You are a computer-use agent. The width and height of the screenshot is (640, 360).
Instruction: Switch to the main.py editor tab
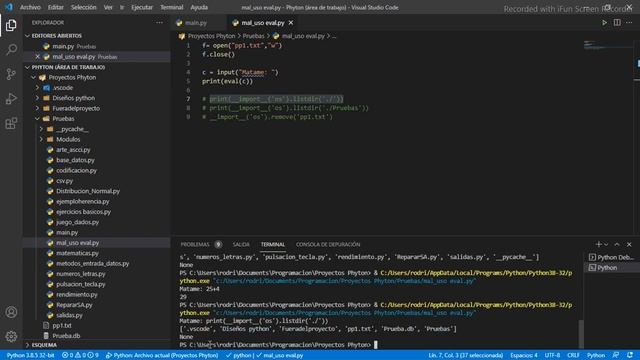tap(196, 23)
